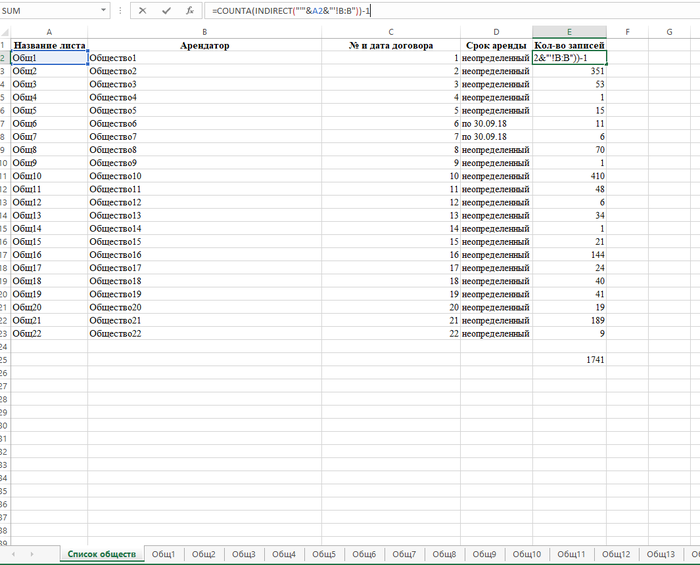Select the cell containing Общ10
The width and height of the screenshot is (700, 565).
click(x=49, y=176)
